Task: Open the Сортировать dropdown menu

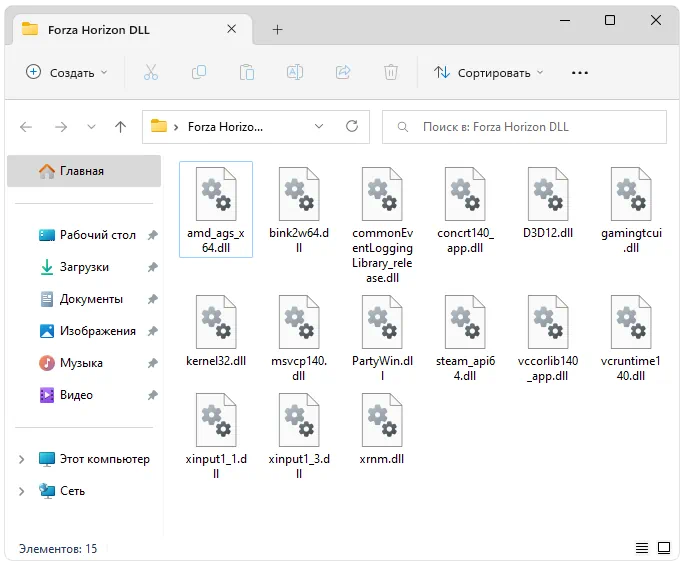Action: point(488,72)
